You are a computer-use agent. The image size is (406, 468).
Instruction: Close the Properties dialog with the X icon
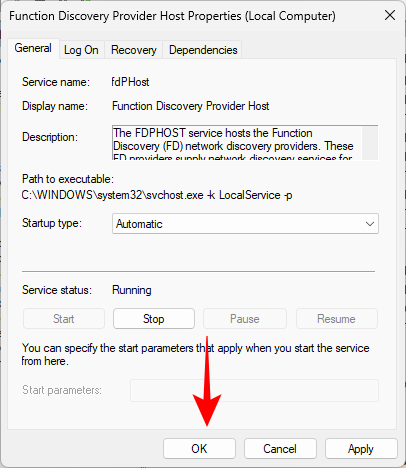[390, 15]
